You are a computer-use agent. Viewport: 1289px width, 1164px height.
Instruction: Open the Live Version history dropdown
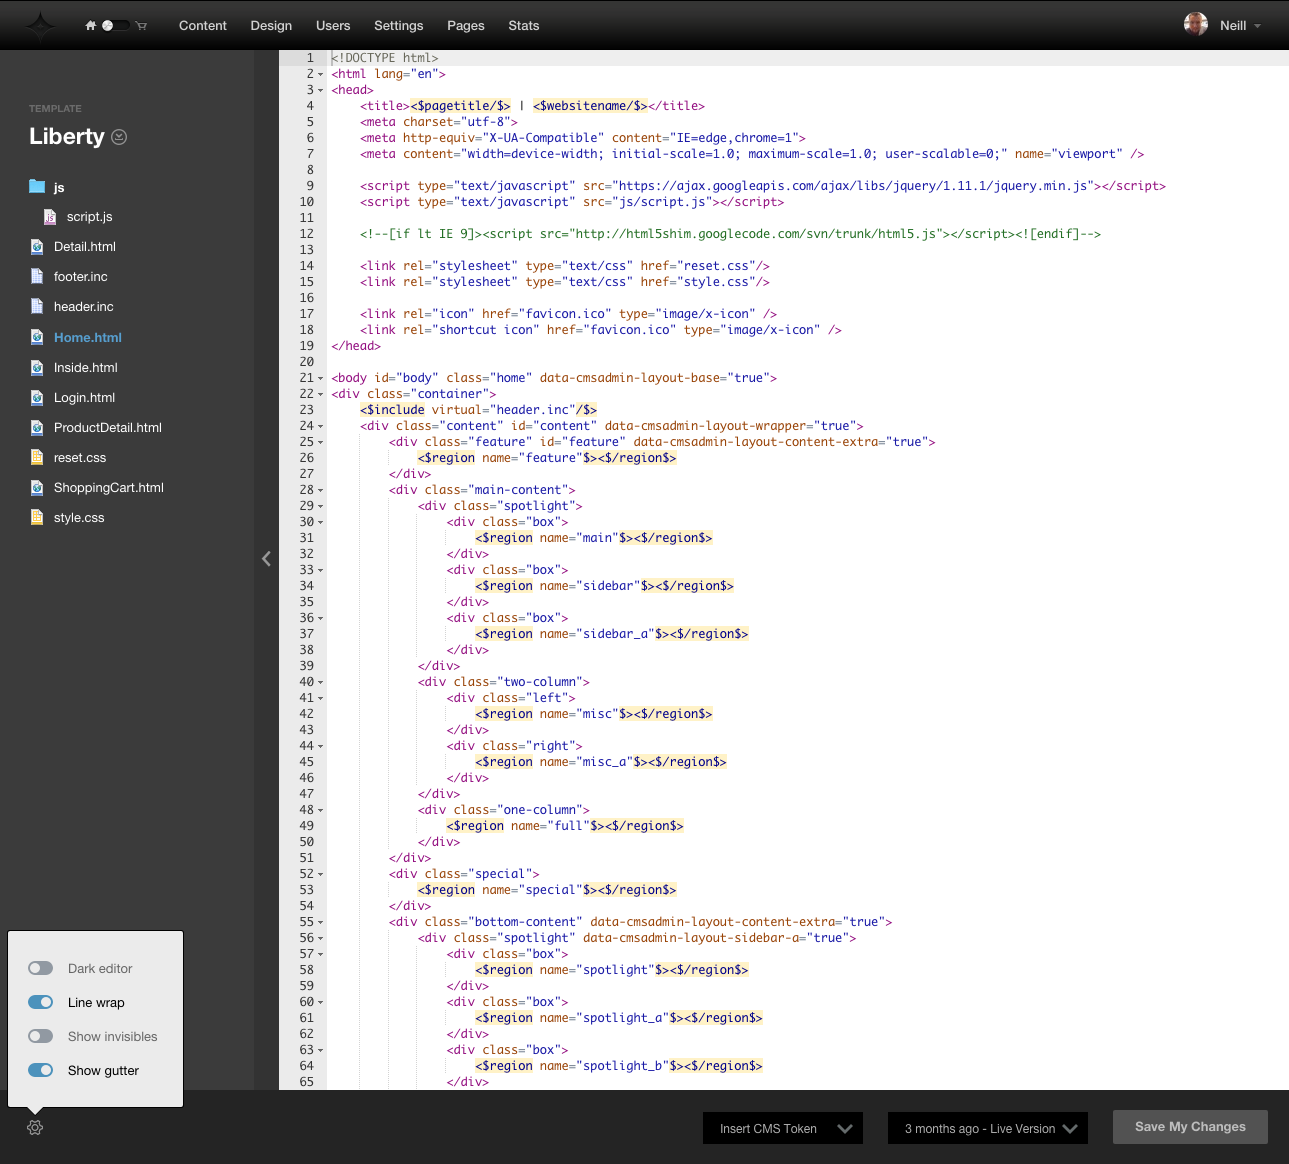coord(987,1128)
